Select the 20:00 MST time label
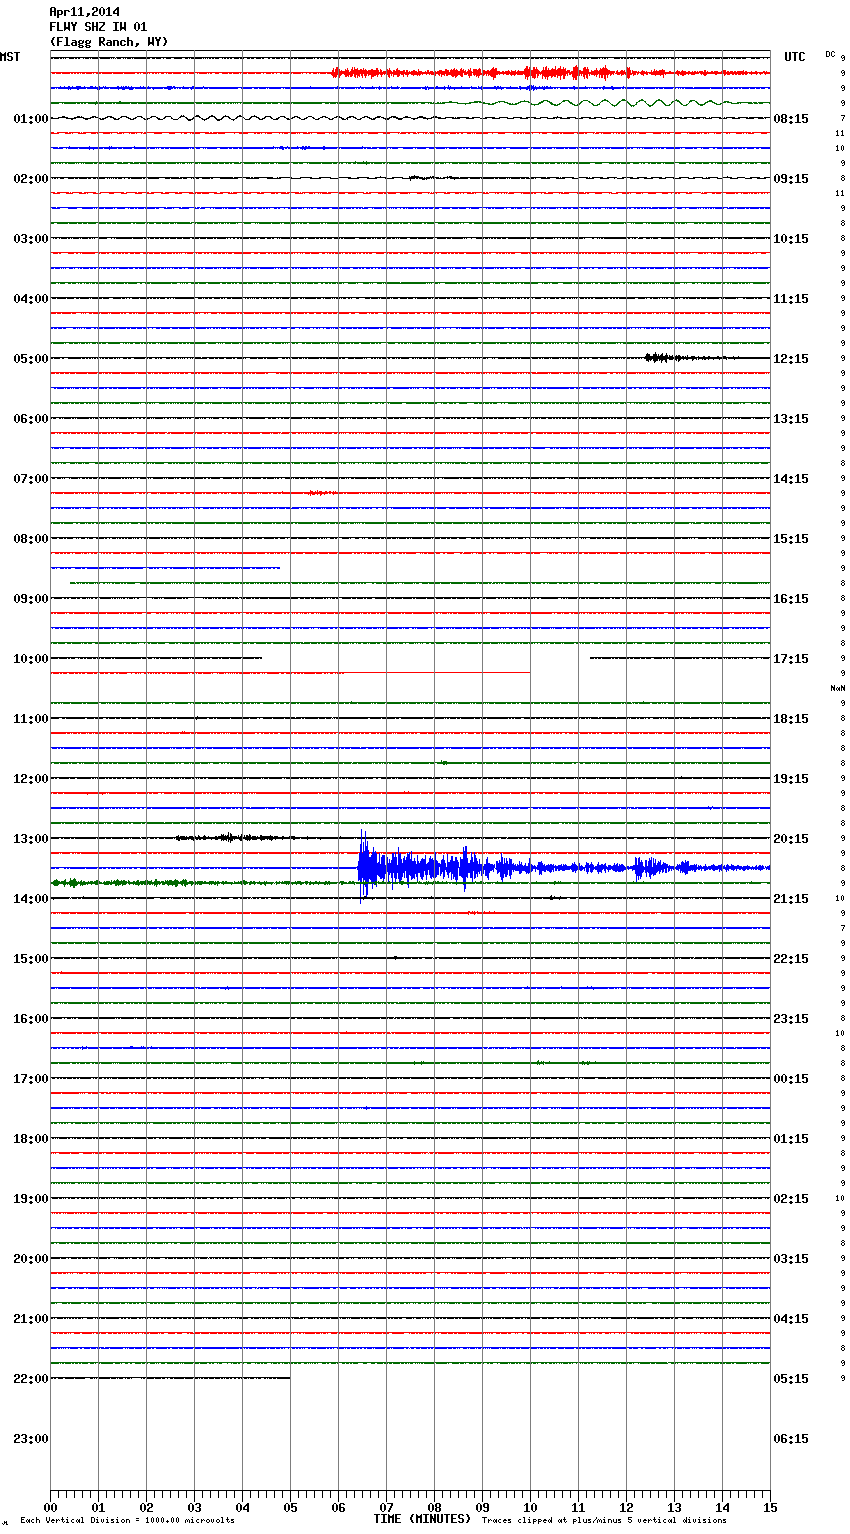 click(x=31, y=1259)
